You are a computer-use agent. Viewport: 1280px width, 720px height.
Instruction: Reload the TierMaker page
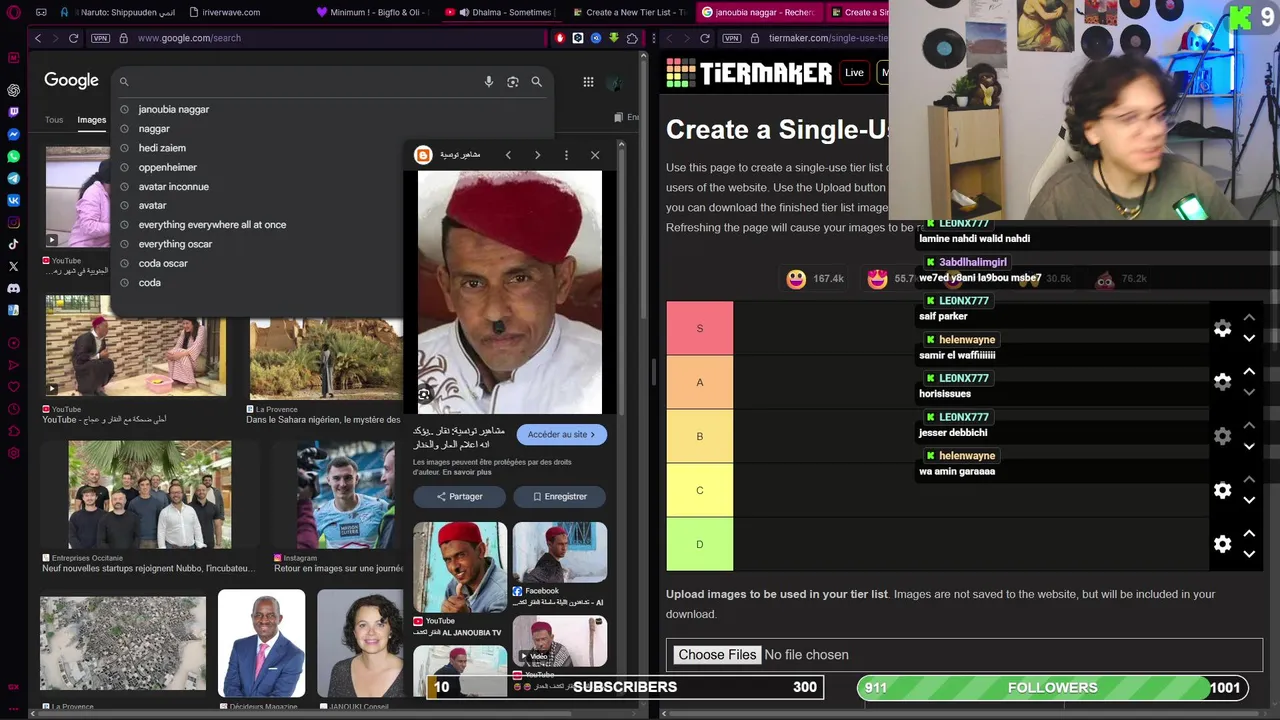point(705,38)
